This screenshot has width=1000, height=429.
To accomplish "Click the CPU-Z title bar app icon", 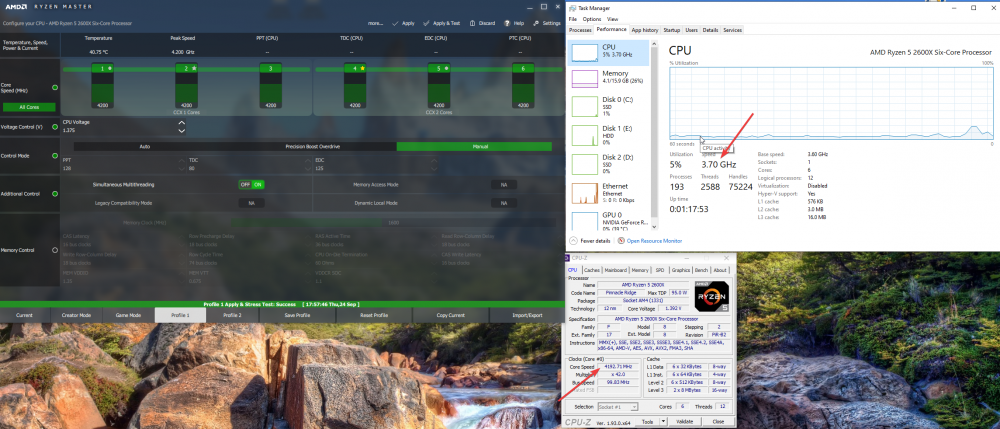I will point(566,258).
